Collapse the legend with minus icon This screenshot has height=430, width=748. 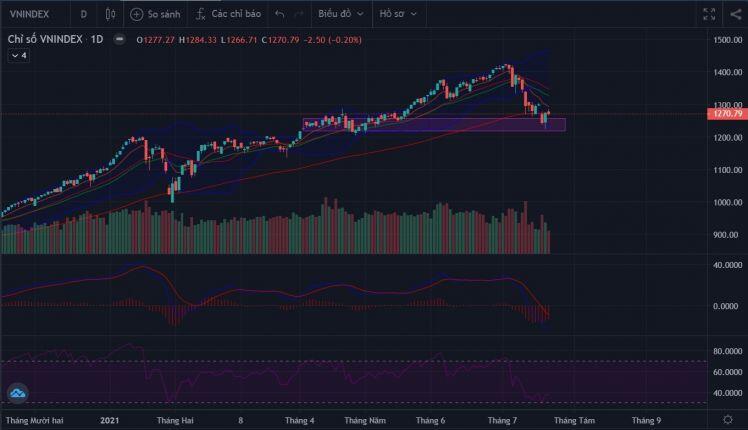click(x=119, y=39)
